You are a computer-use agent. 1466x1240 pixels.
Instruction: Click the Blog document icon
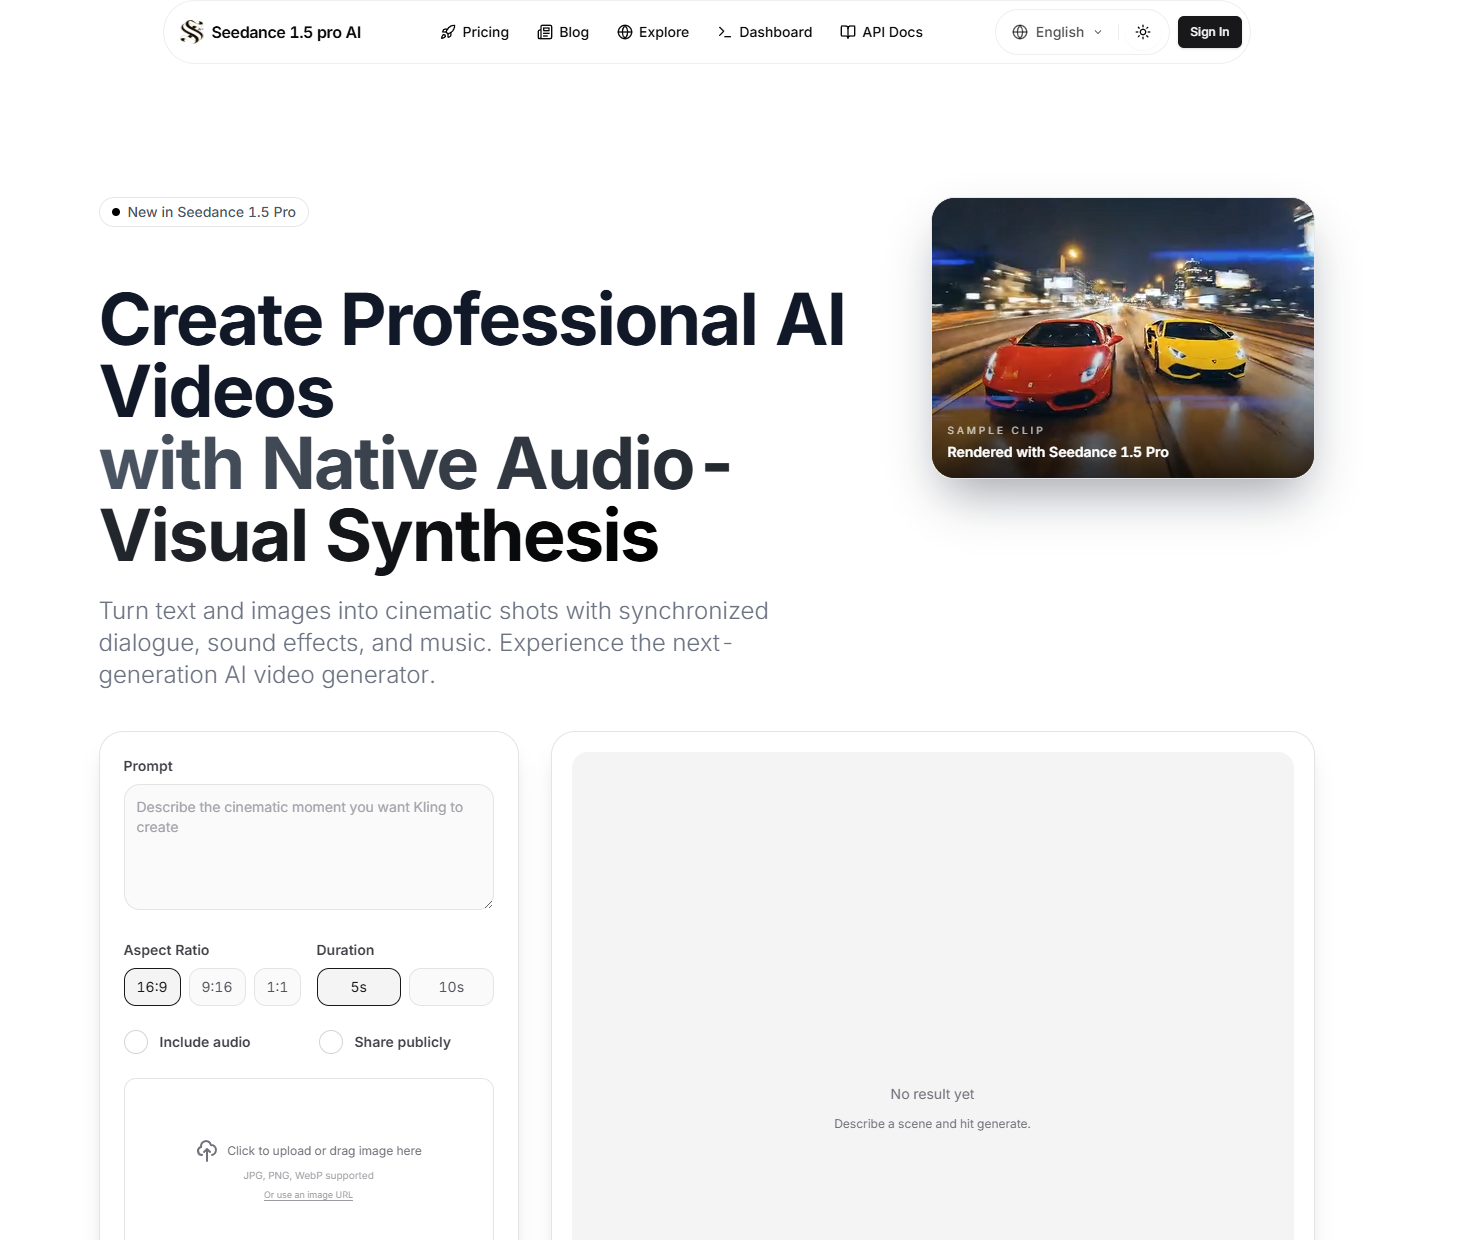[544, 31]
